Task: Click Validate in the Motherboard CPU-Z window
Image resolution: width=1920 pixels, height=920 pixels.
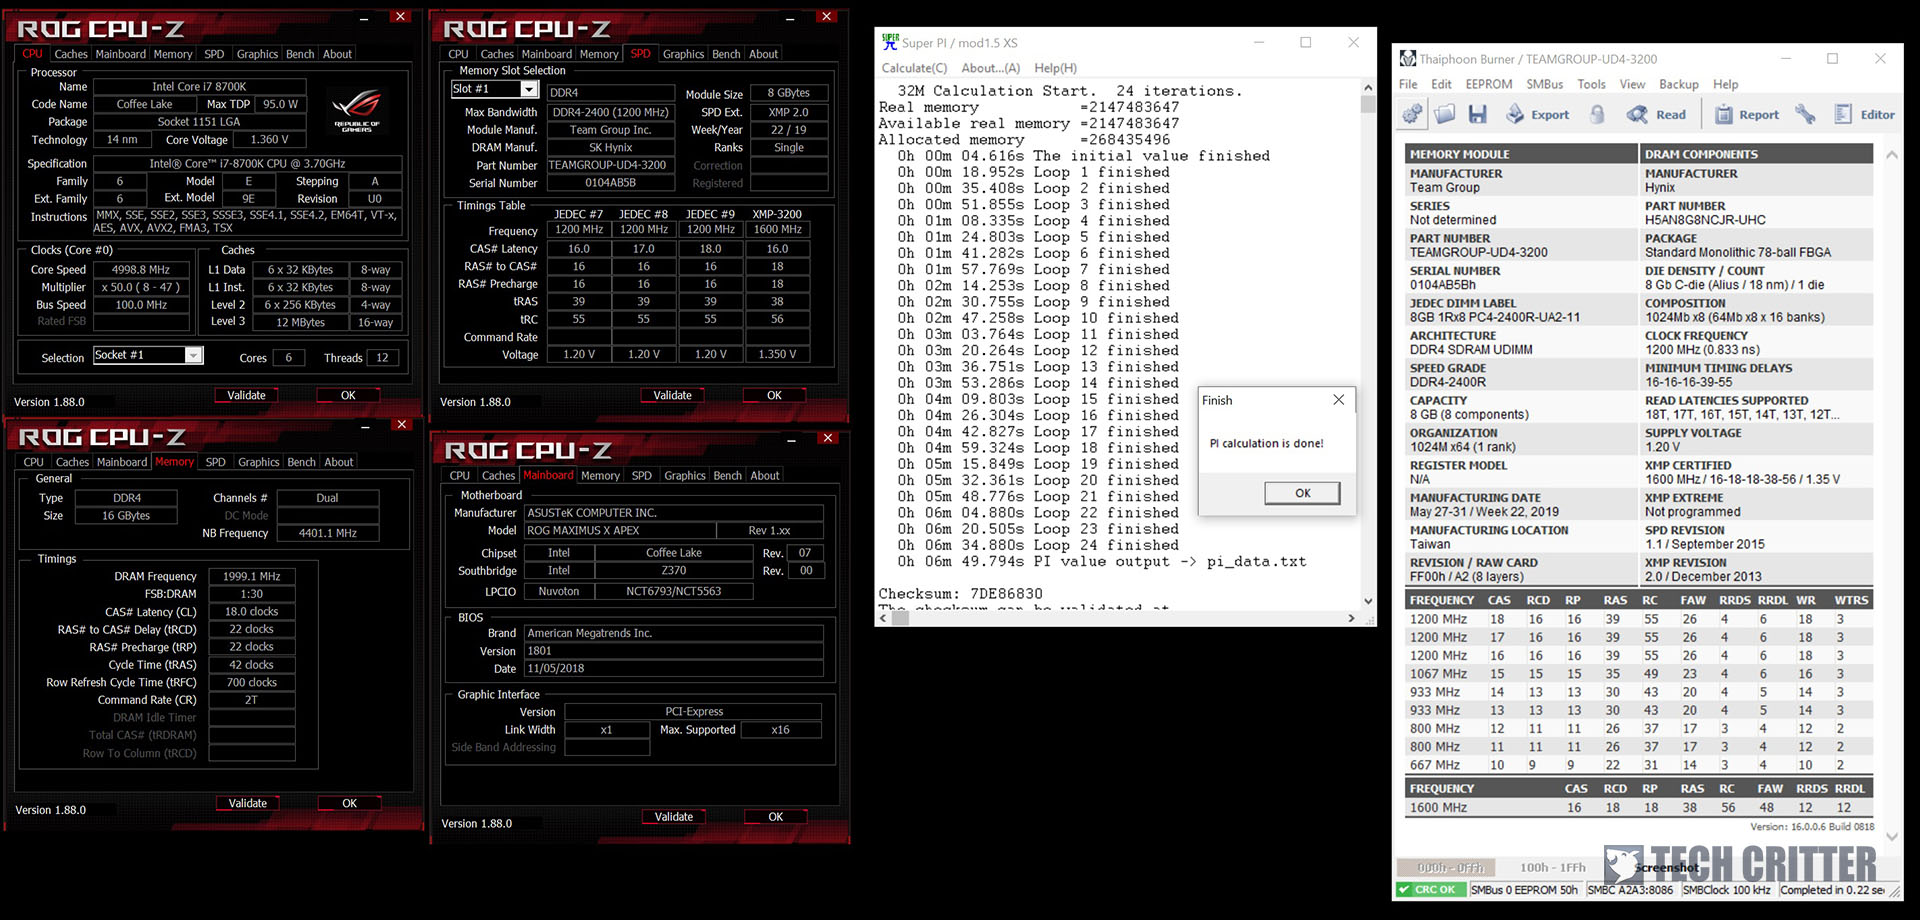Action: (673, 817)
